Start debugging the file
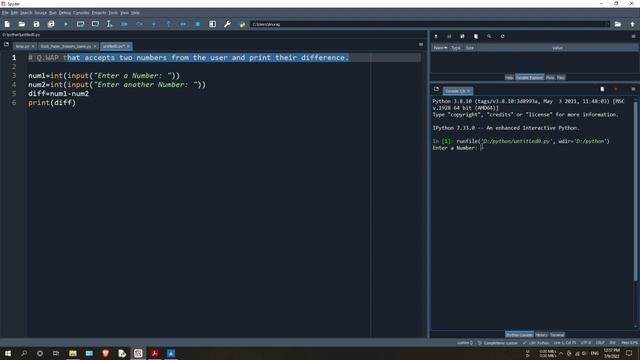Viewport: 640px width, 360px height. click(124, 24)
